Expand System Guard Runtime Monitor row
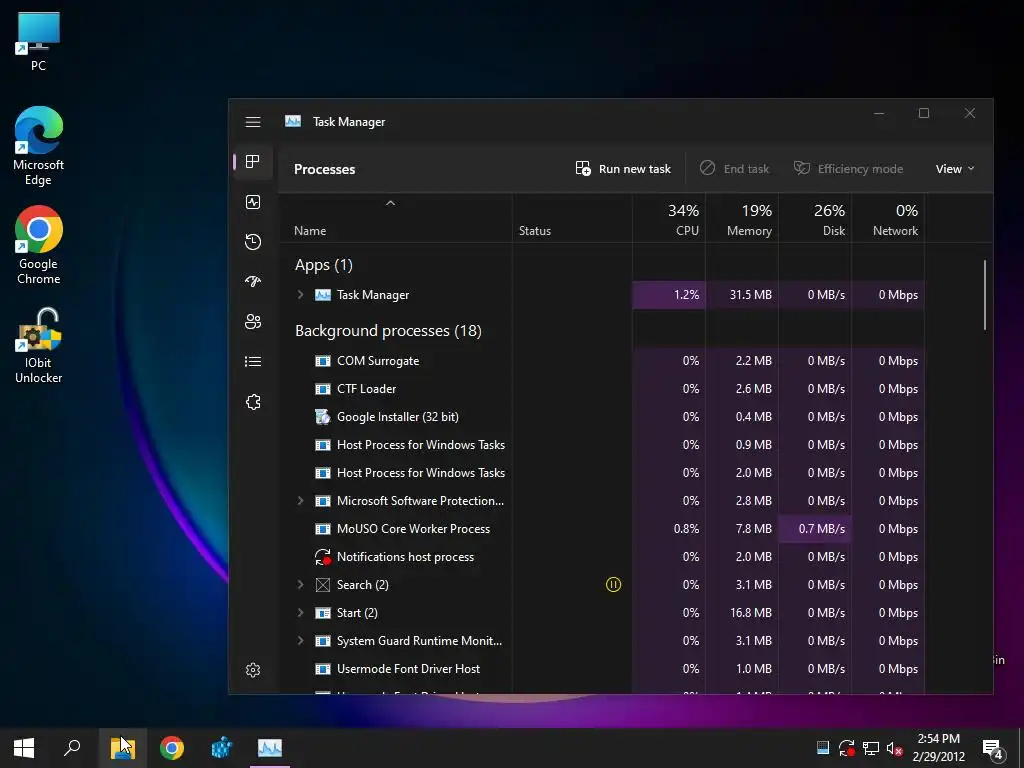 point(300,641)
